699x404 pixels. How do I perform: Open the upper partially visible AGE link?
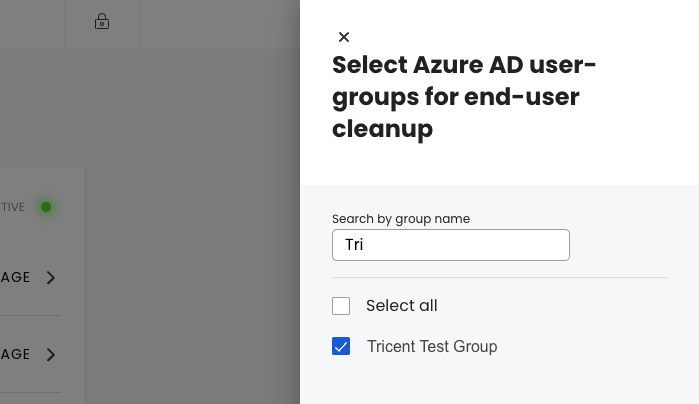(15, 277)
